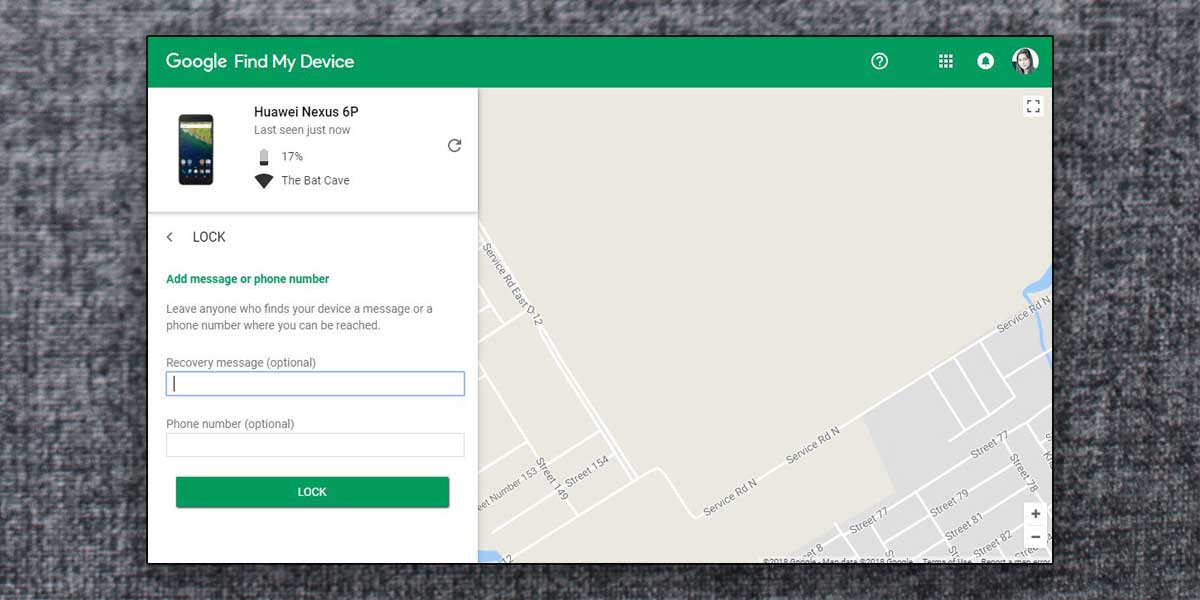Click the battery 17% indicator
Screen dimensions: 1200x600
coord(280,157)
